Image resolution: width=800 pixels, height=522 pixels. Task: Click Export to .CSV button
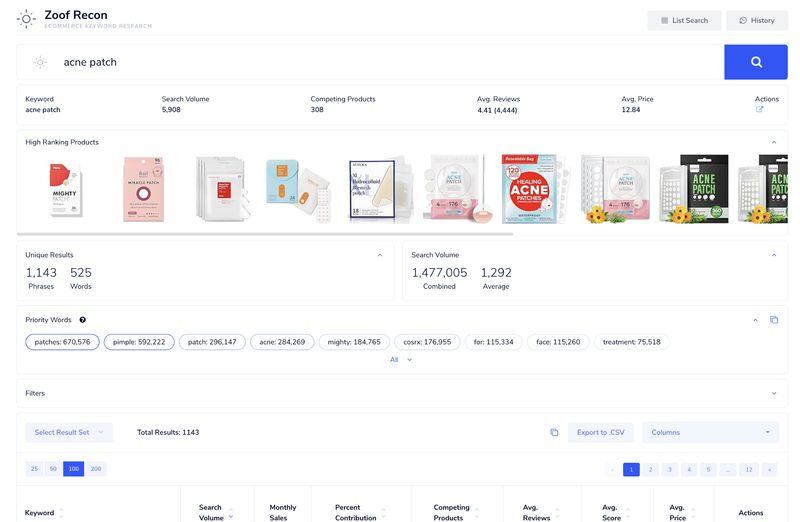[x=600, y=432]
